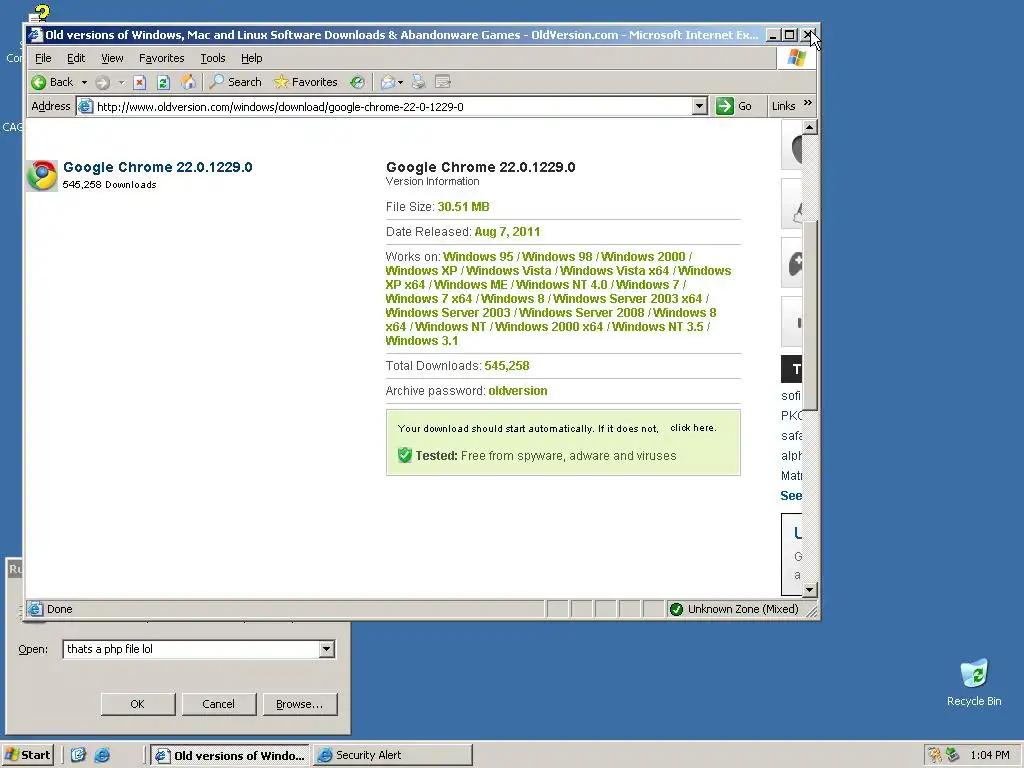Click the Windows flag logo in IE
The image size is (1024, 768).
tap(796, 58)
